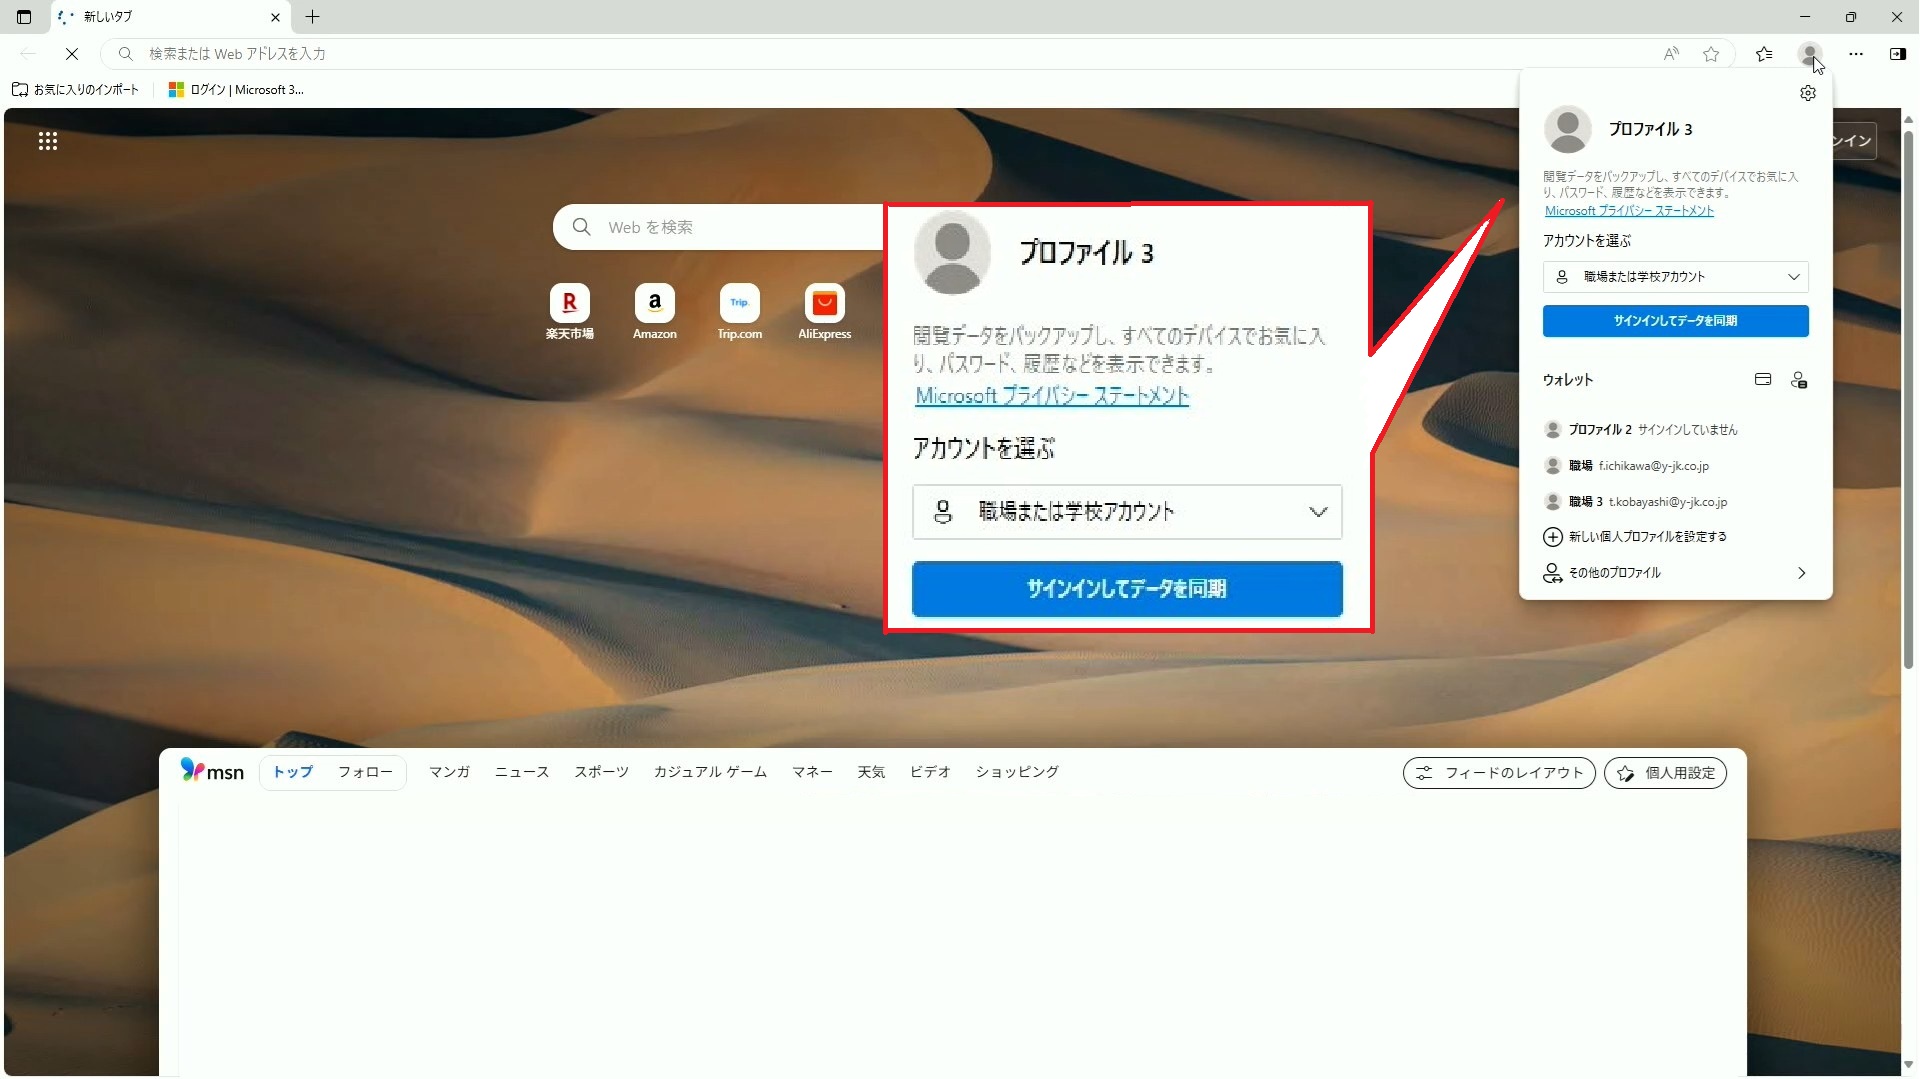Launch the AliExpress shortcut tile
The image size is (1920, 1079).
pyautogui.click(x=824, y=303)
